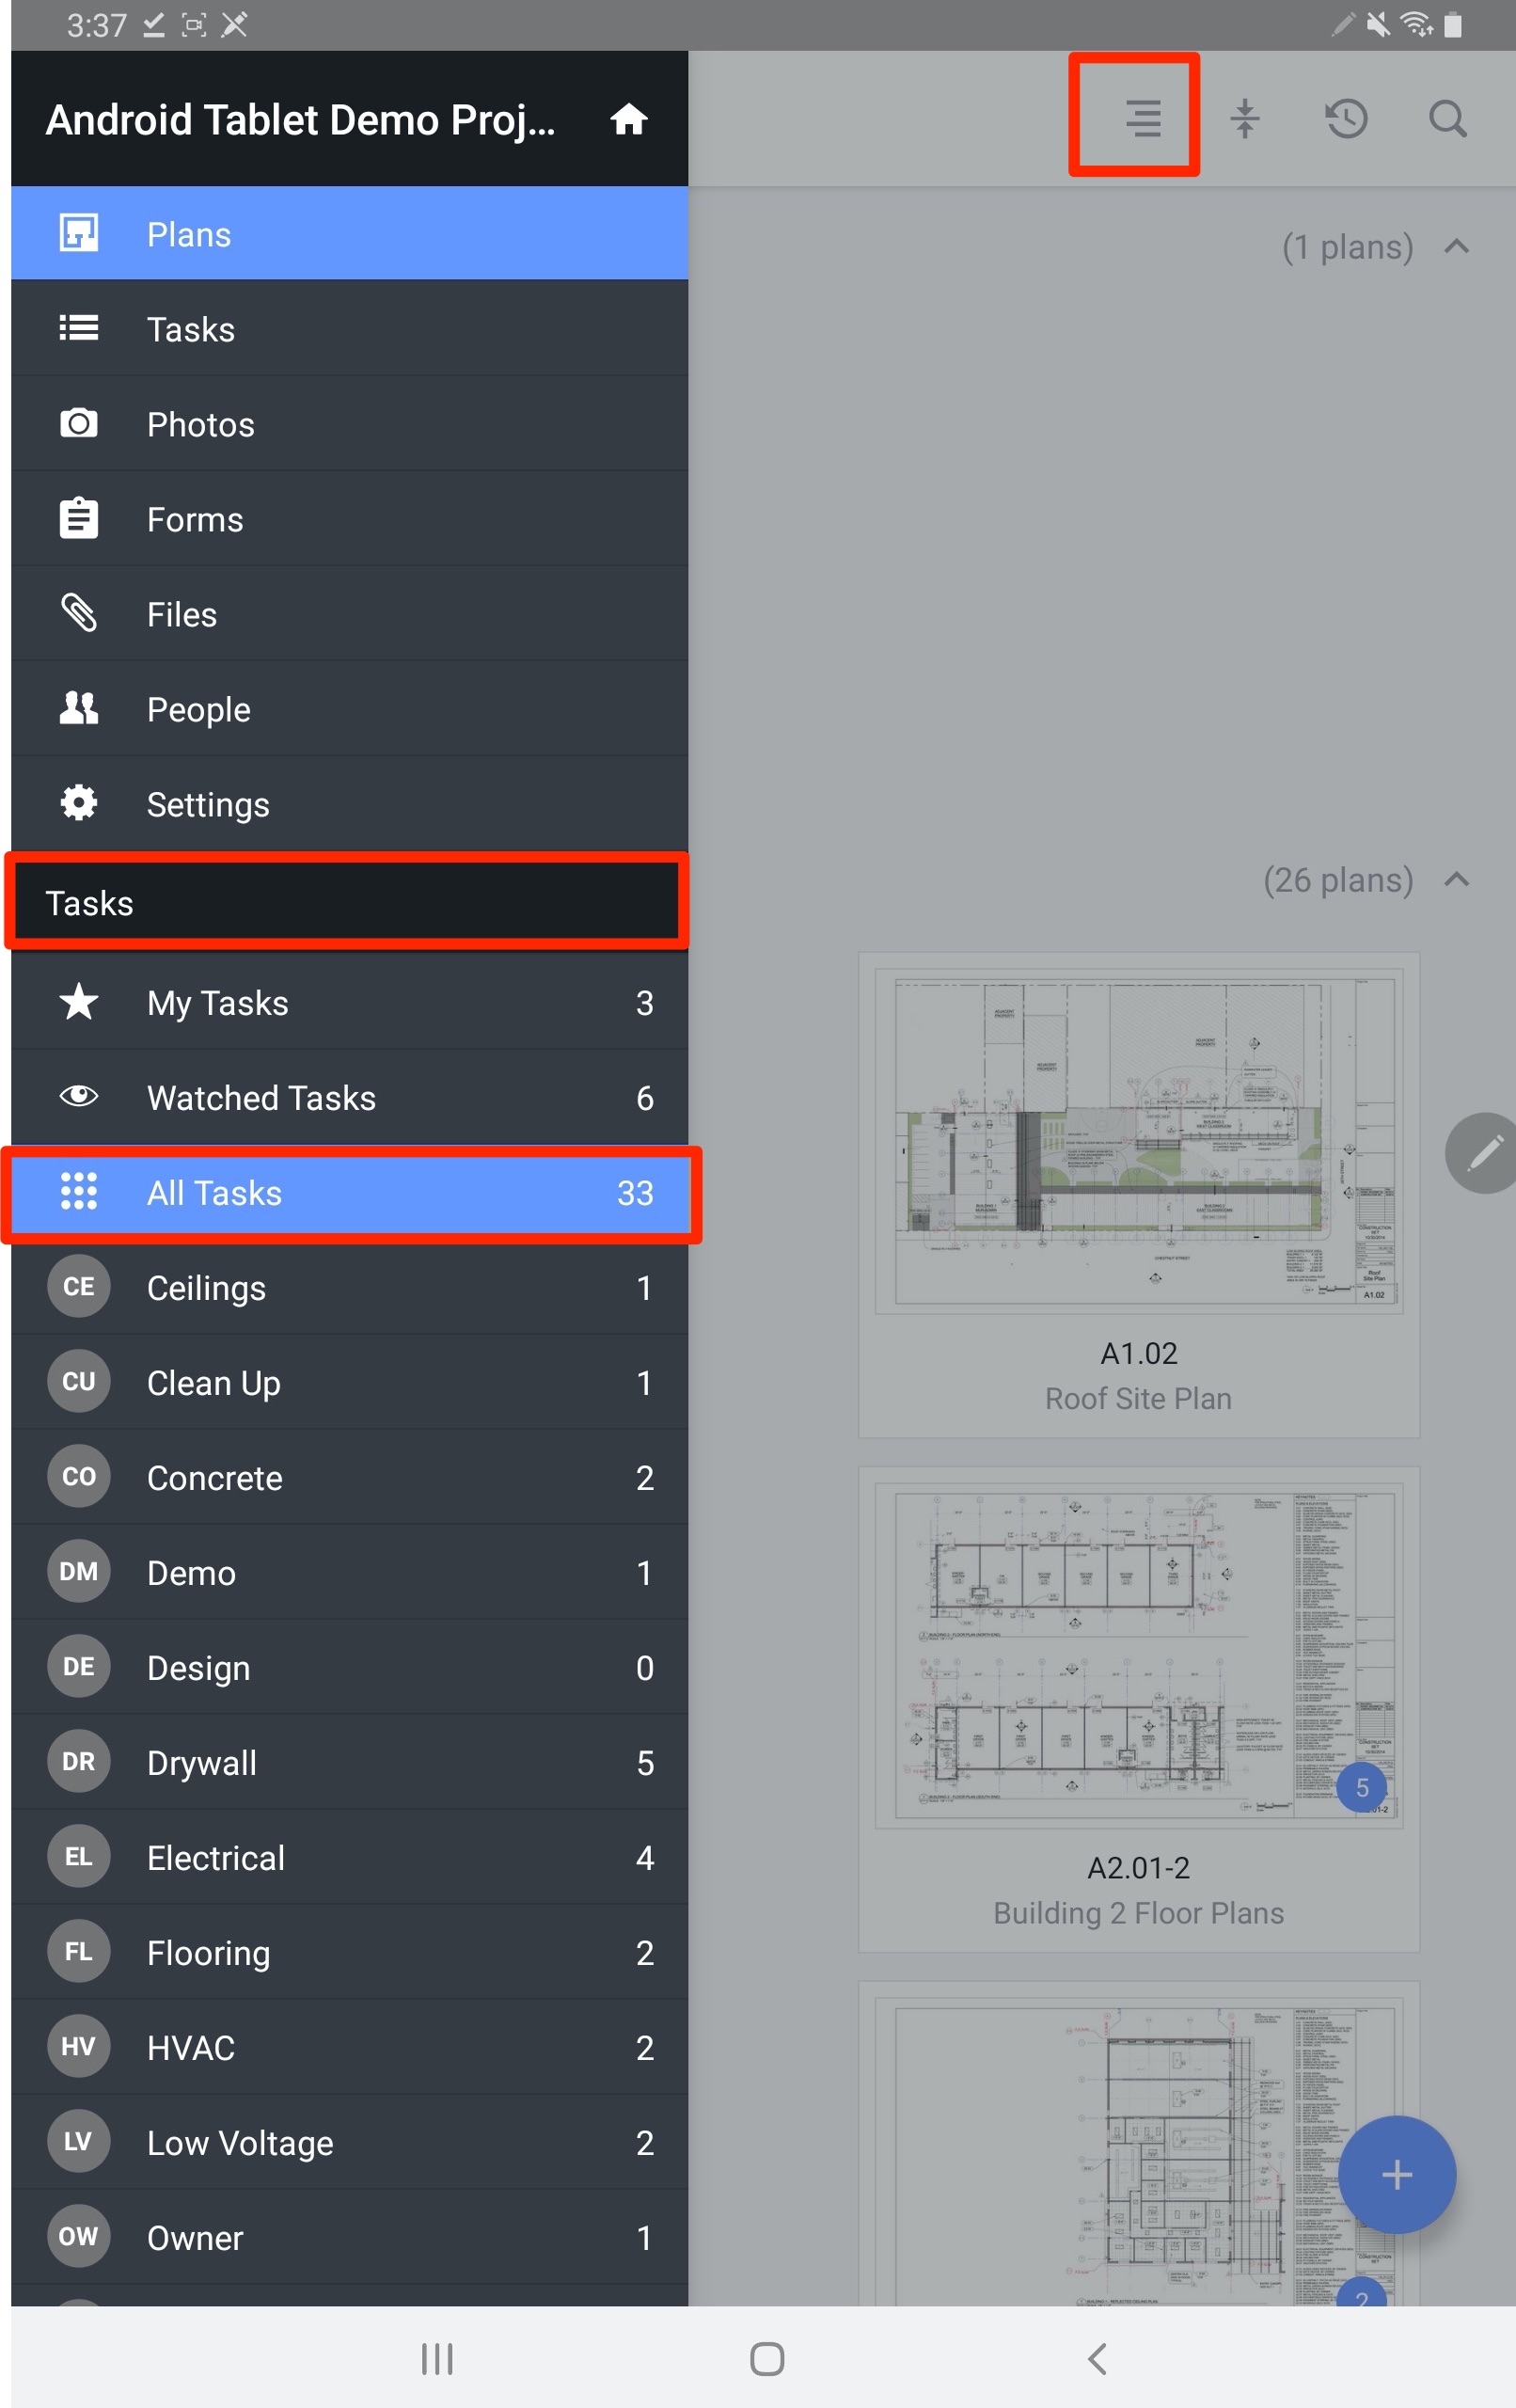Click the collapse all sections icon
The height and width of the screenshot is (2408, 1516).
1244,118
